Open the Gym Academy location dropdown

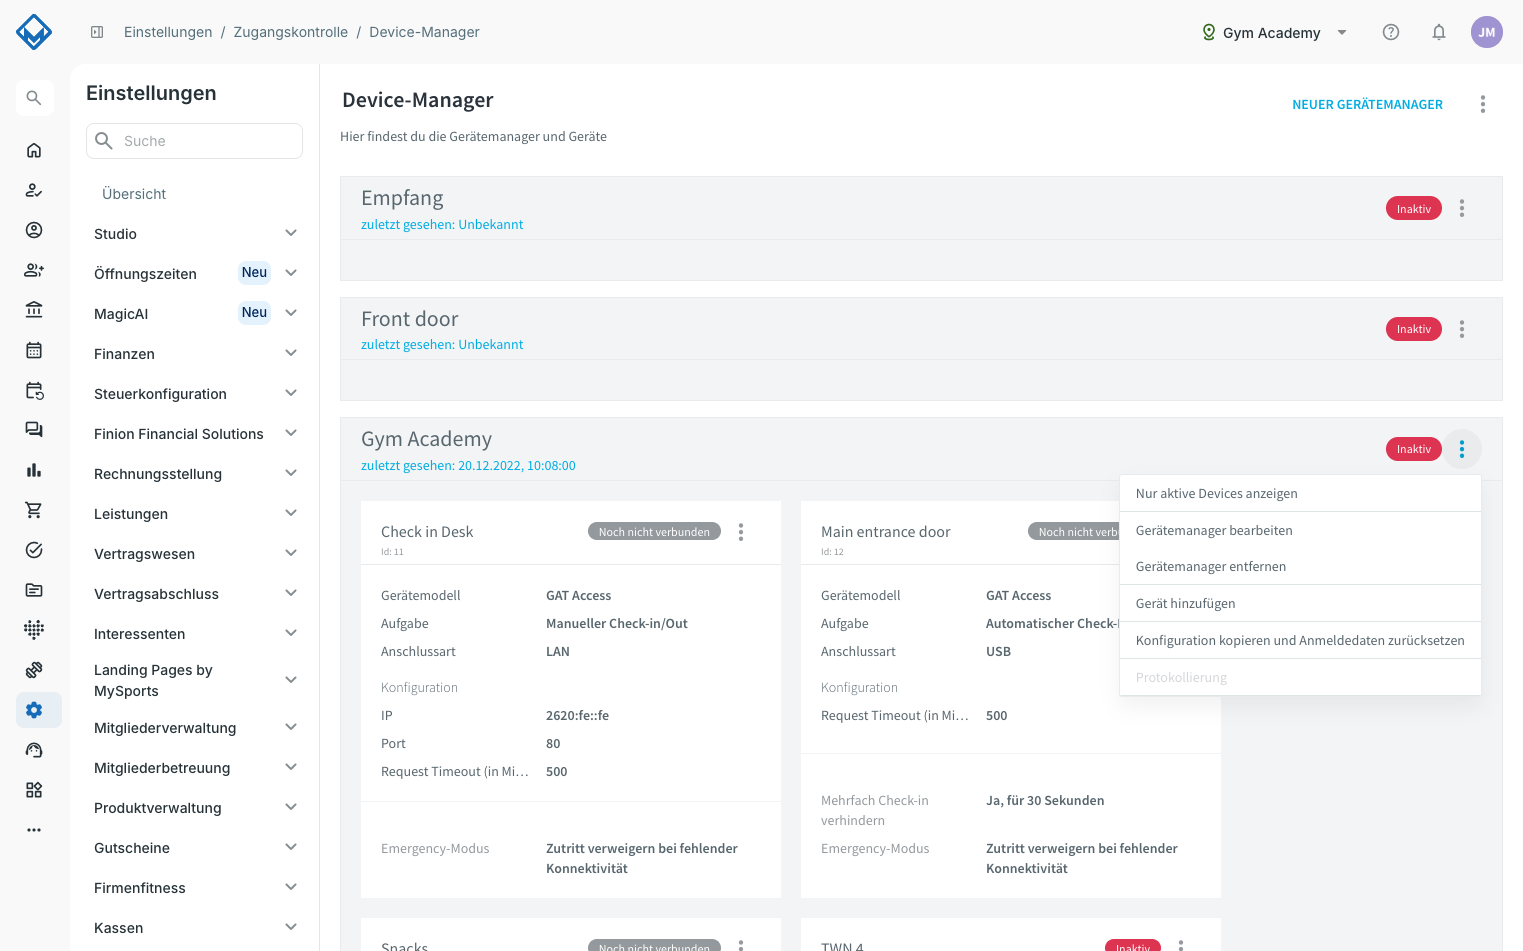point(1274,32)
